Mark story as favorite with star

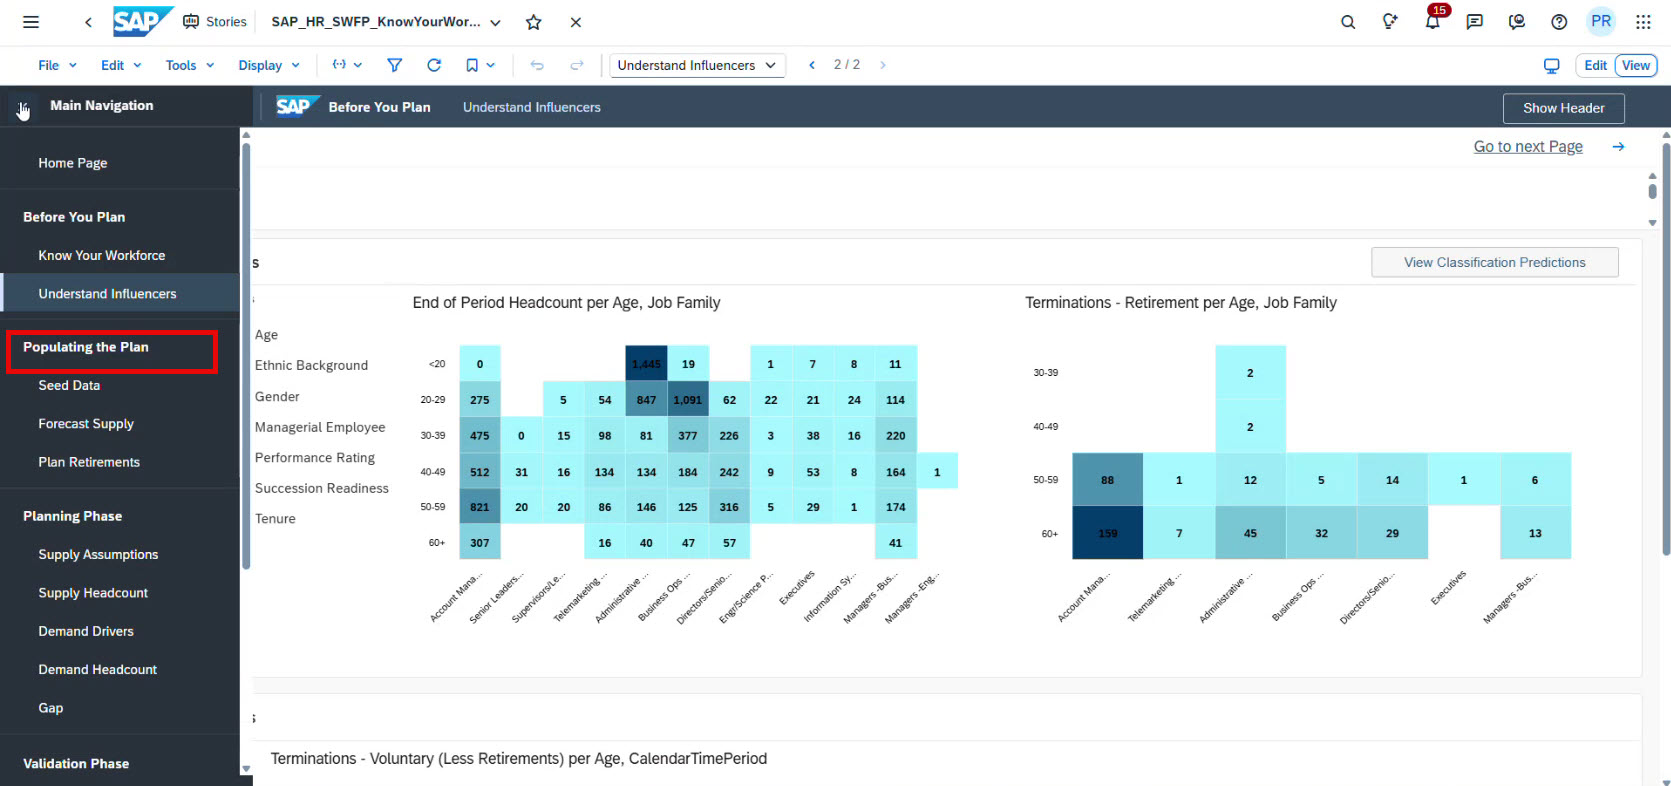(x=534, y=22)
